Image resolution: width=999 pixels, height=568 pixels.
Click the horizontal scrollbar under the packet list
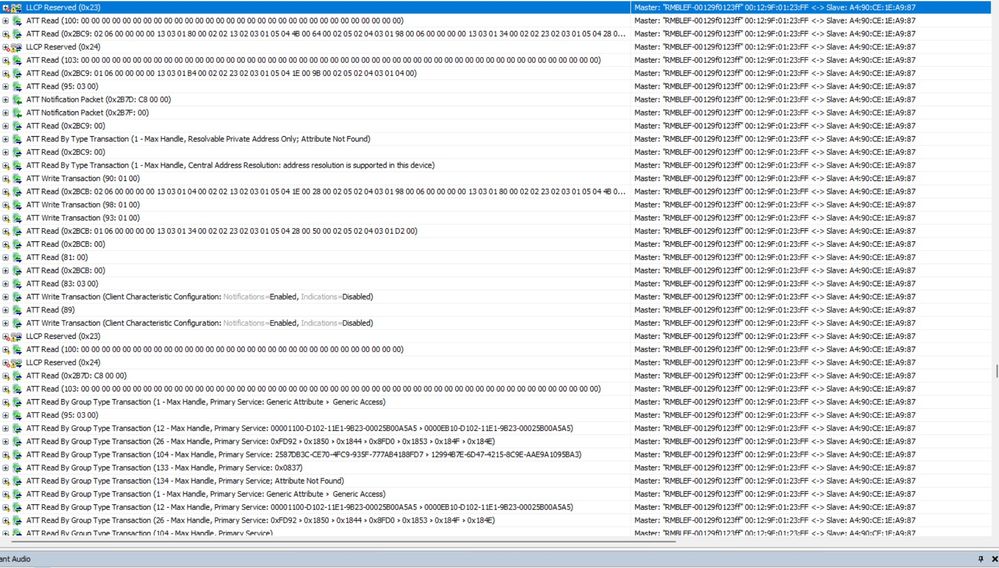click(344, 541)
